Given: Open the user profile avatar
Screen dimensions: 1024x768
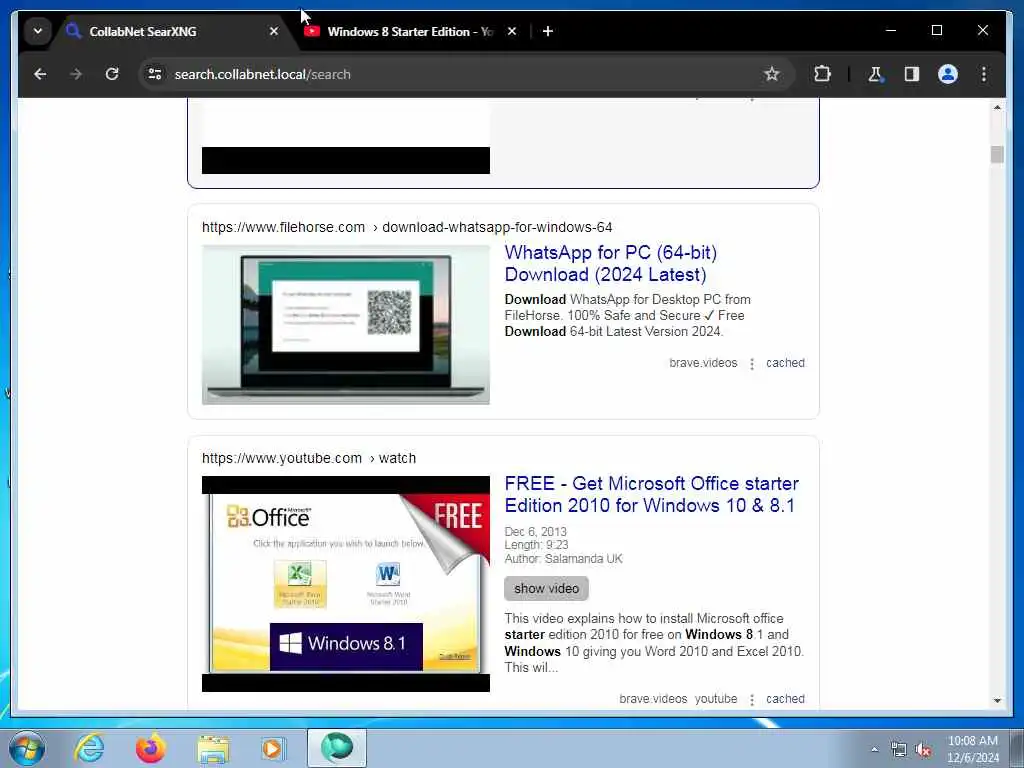Looking at the screenshot, I should 948,74.
